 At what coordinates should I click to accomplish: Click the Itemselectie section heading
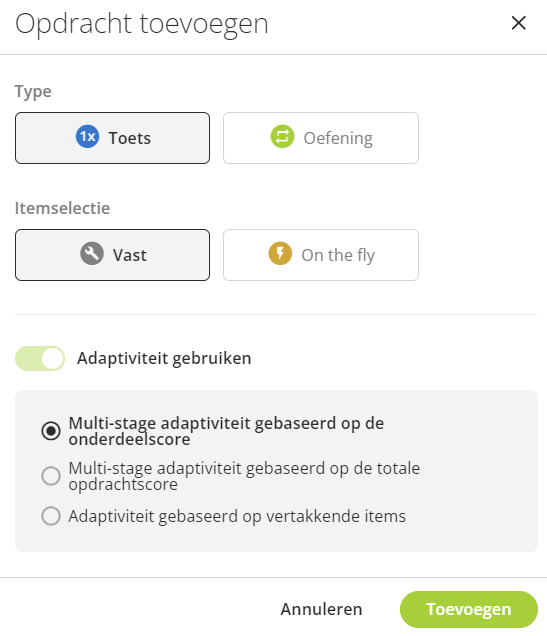pyautogui.click(x=62, y=208)
